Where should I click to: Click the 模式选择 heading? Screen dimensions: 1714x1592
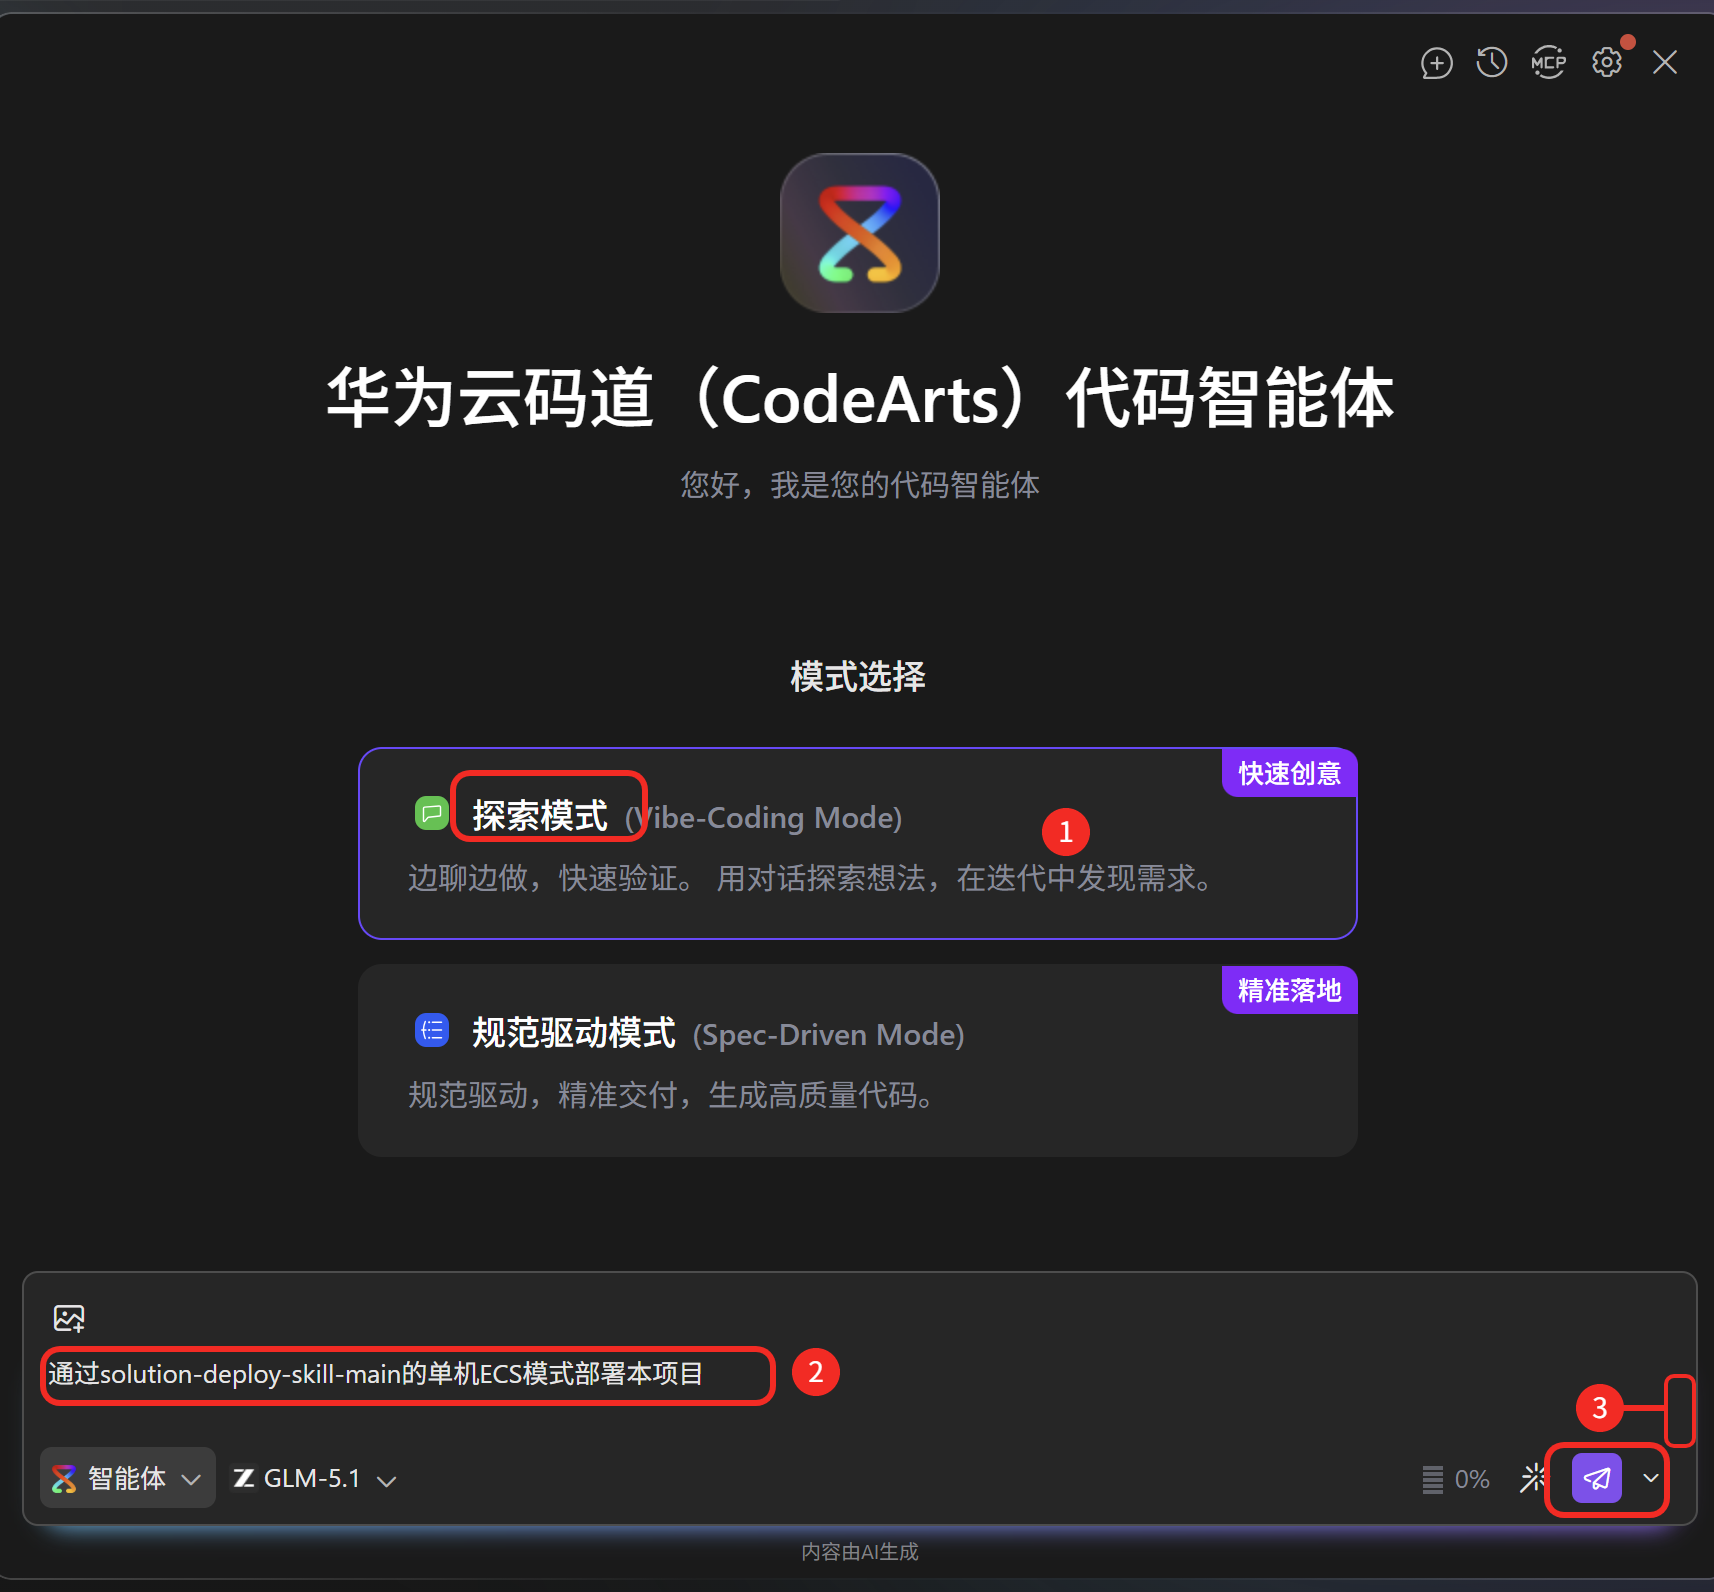pyautogui.click(x=858, y=677)
